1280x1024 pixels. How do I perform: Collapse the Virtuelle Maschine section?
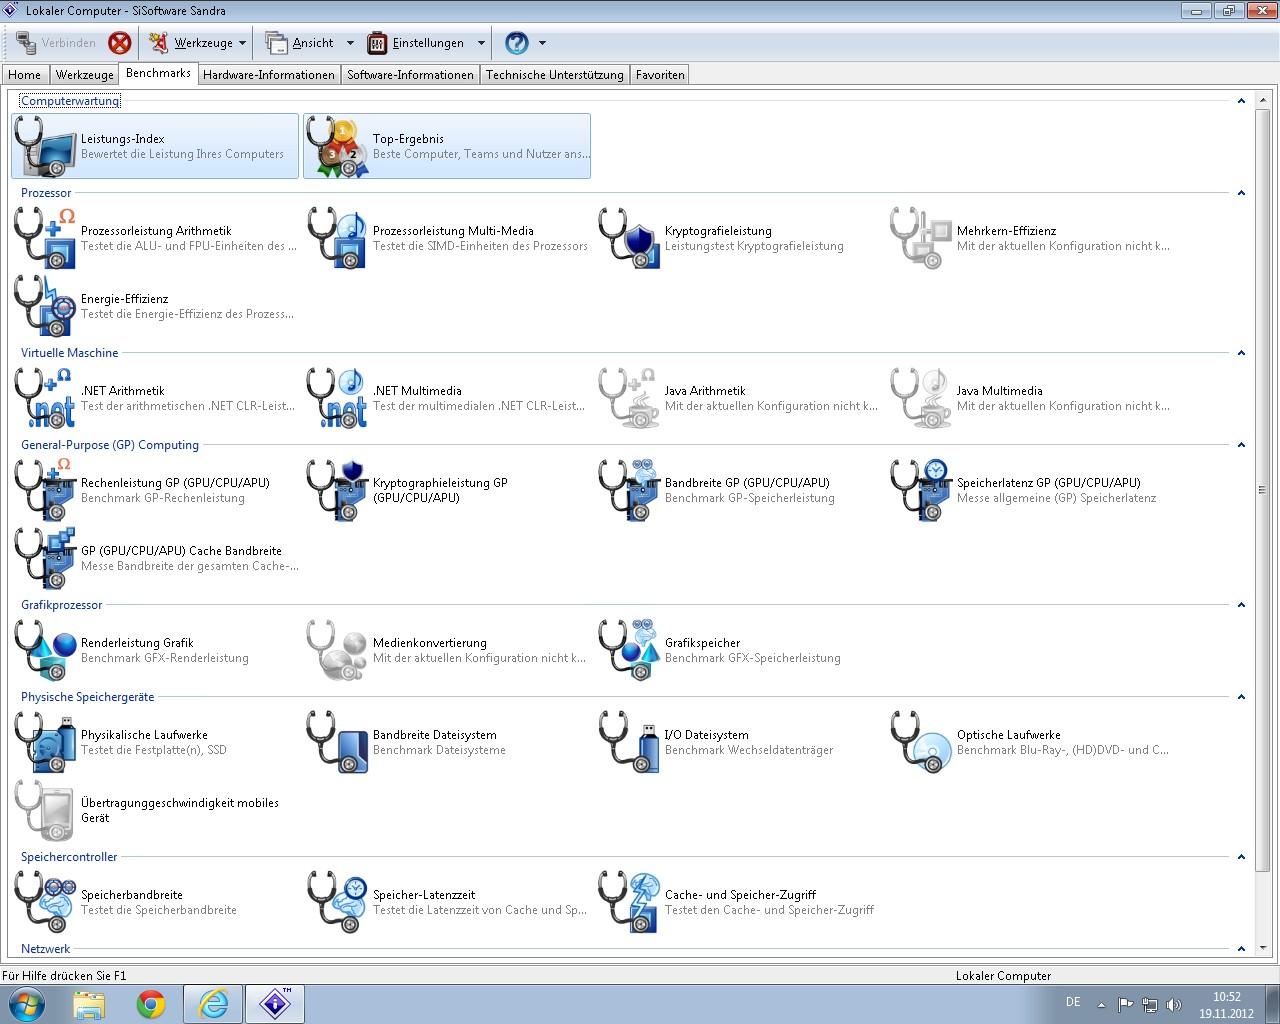[x=1241, y=353]
